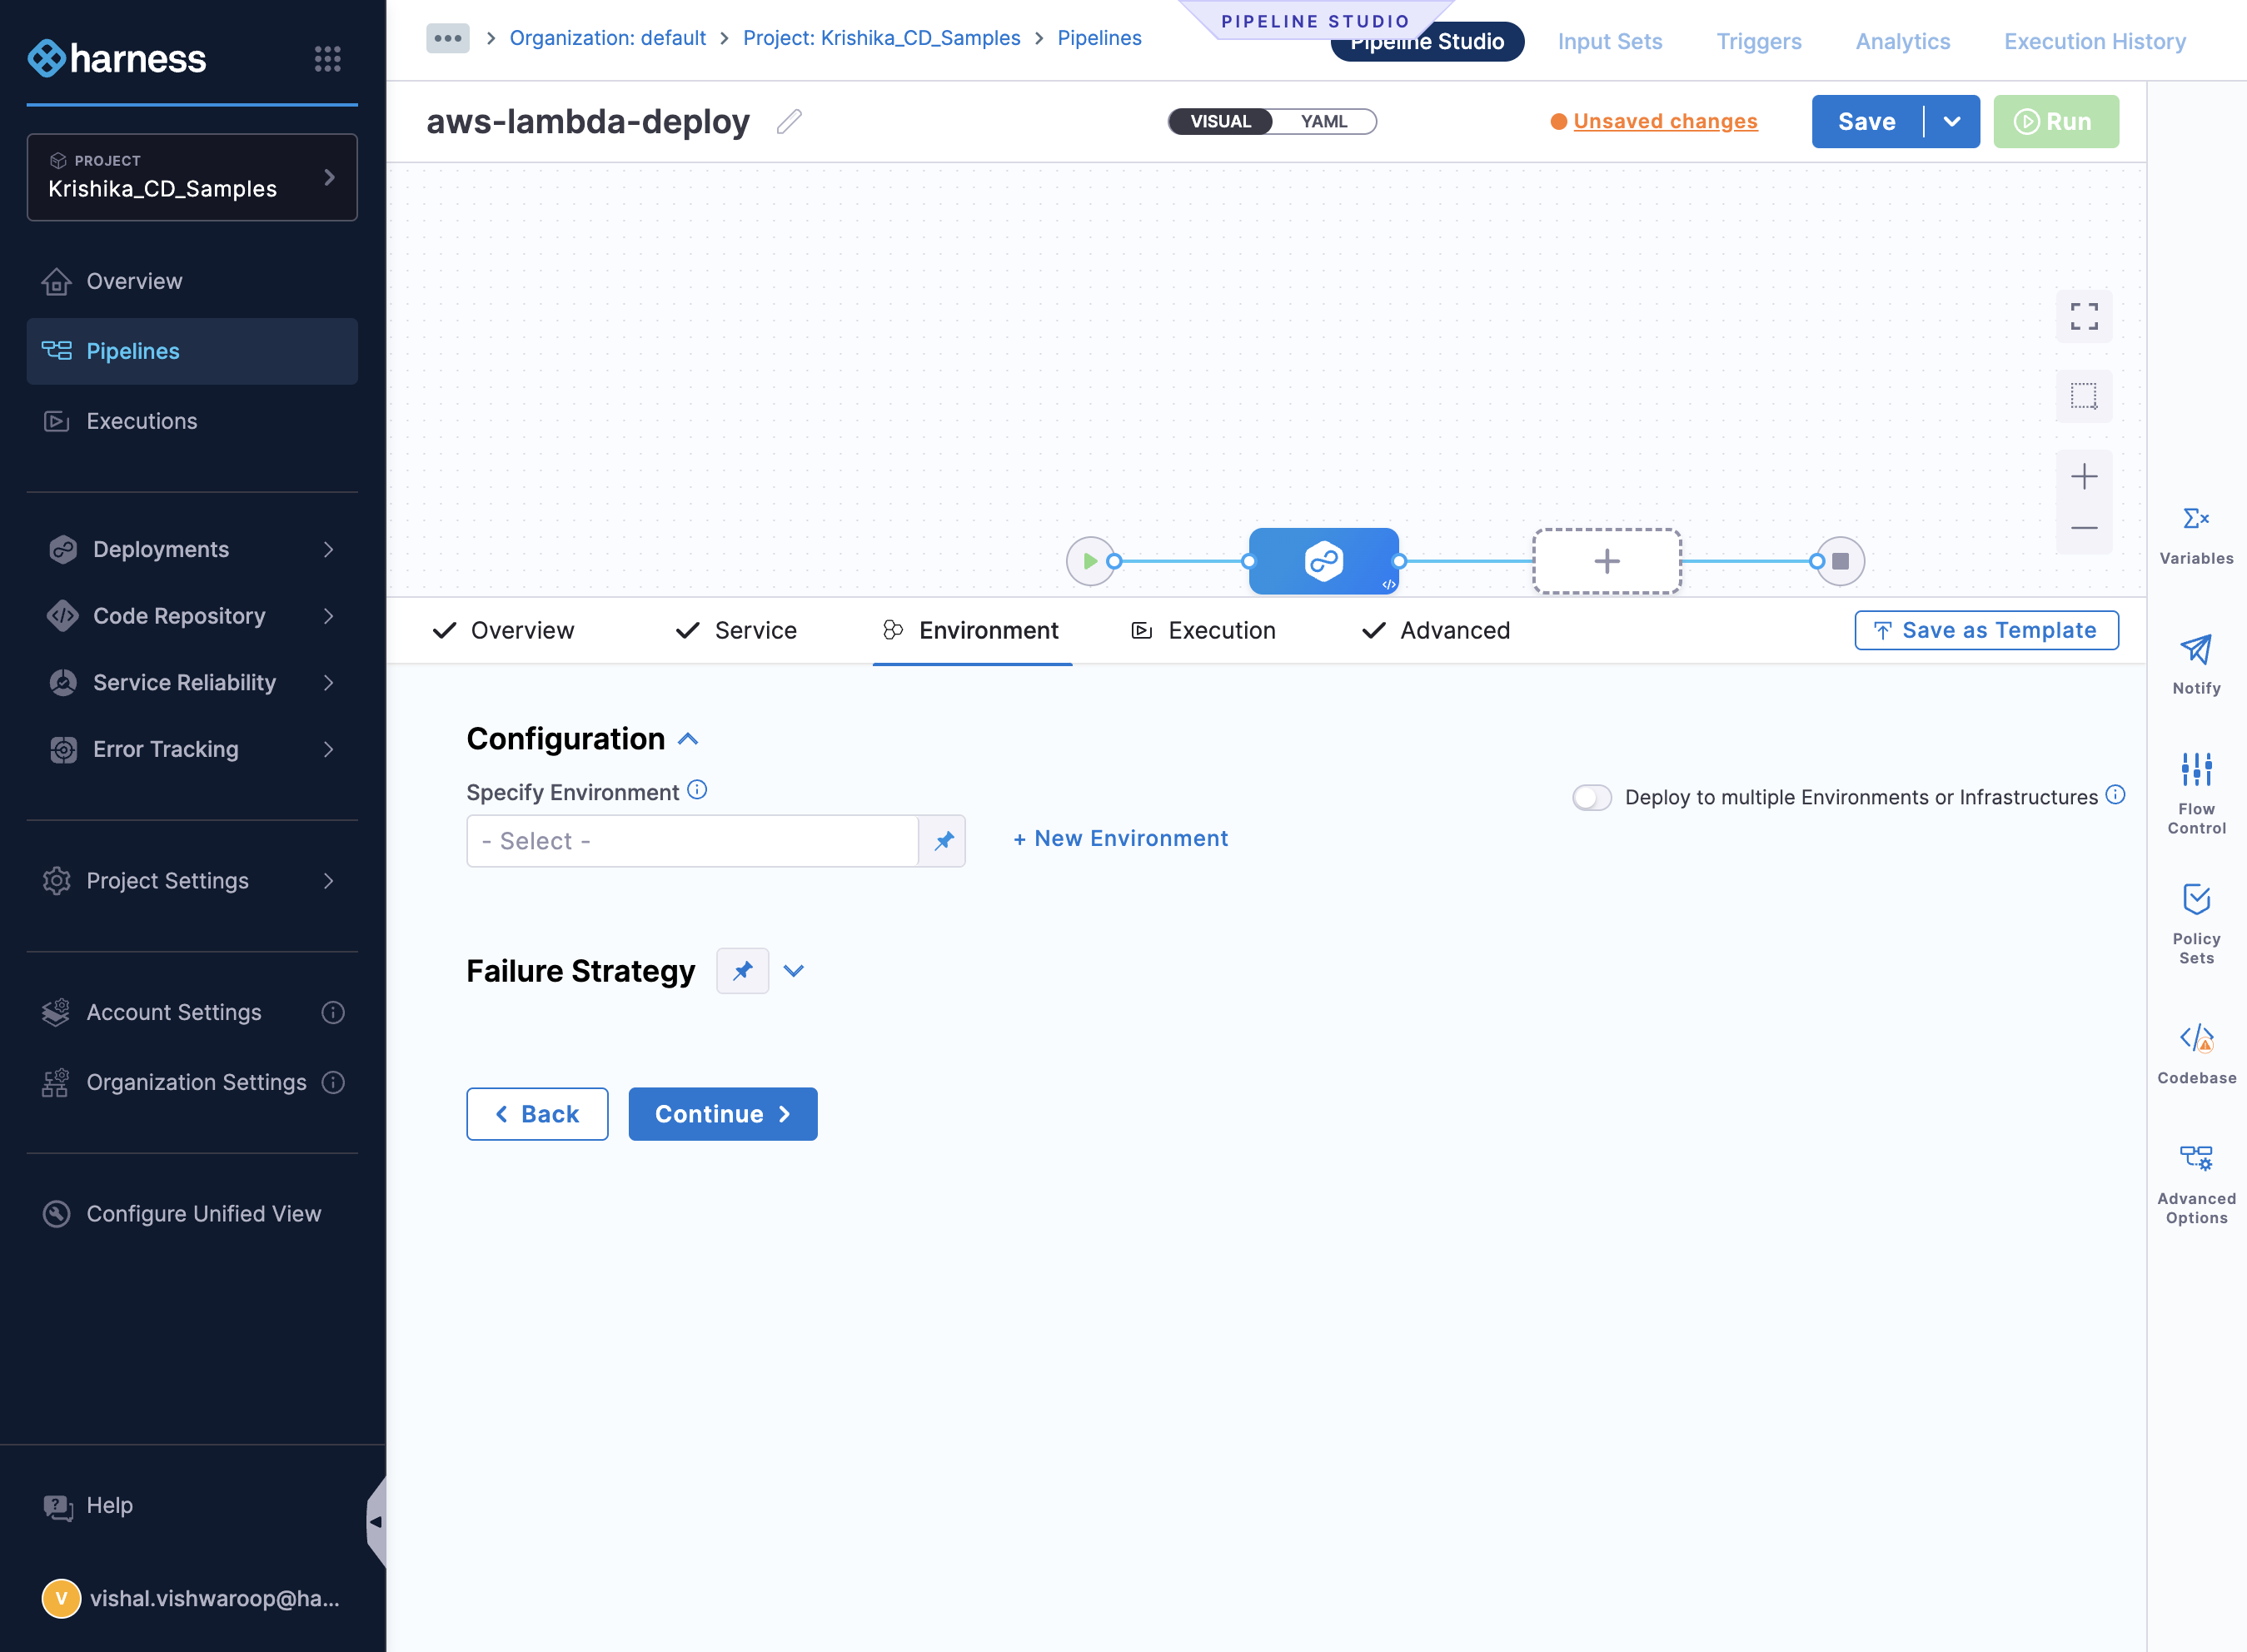Collapse the sidebar with arrow handle
This screenshot has height=1652, width=2247.
point(376,1522)
